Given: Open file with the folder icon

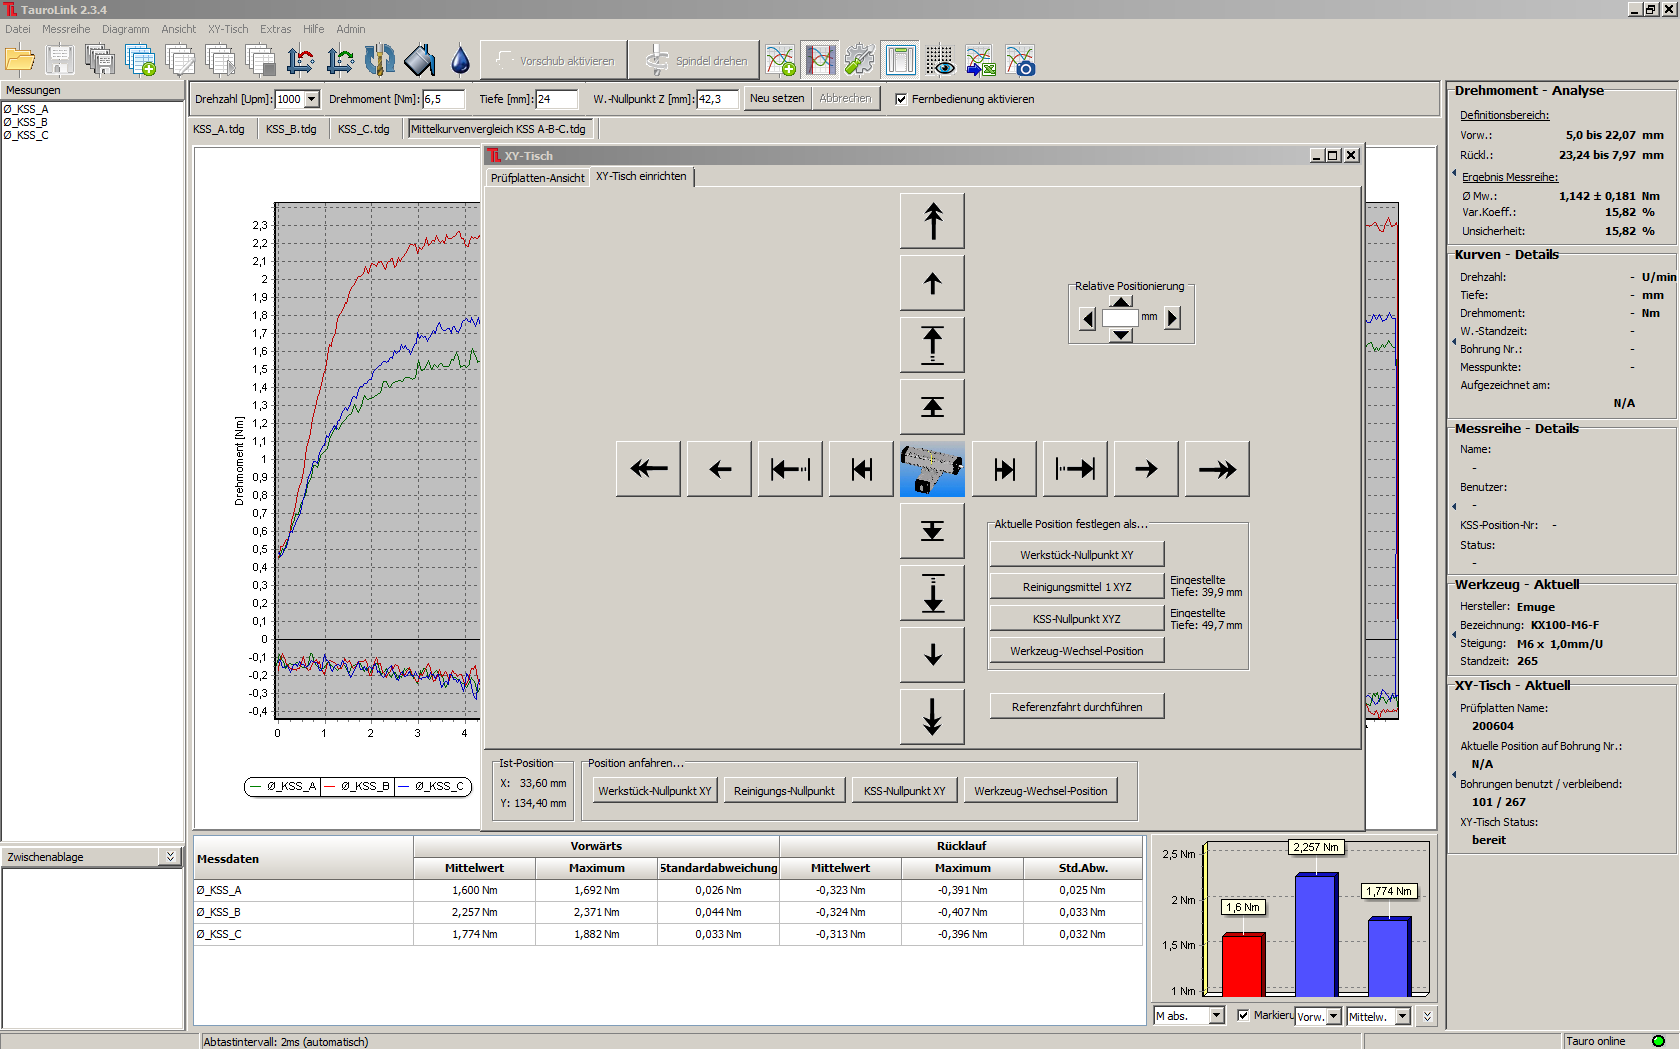Looking at the screenshot, I should tap(20, 60).
